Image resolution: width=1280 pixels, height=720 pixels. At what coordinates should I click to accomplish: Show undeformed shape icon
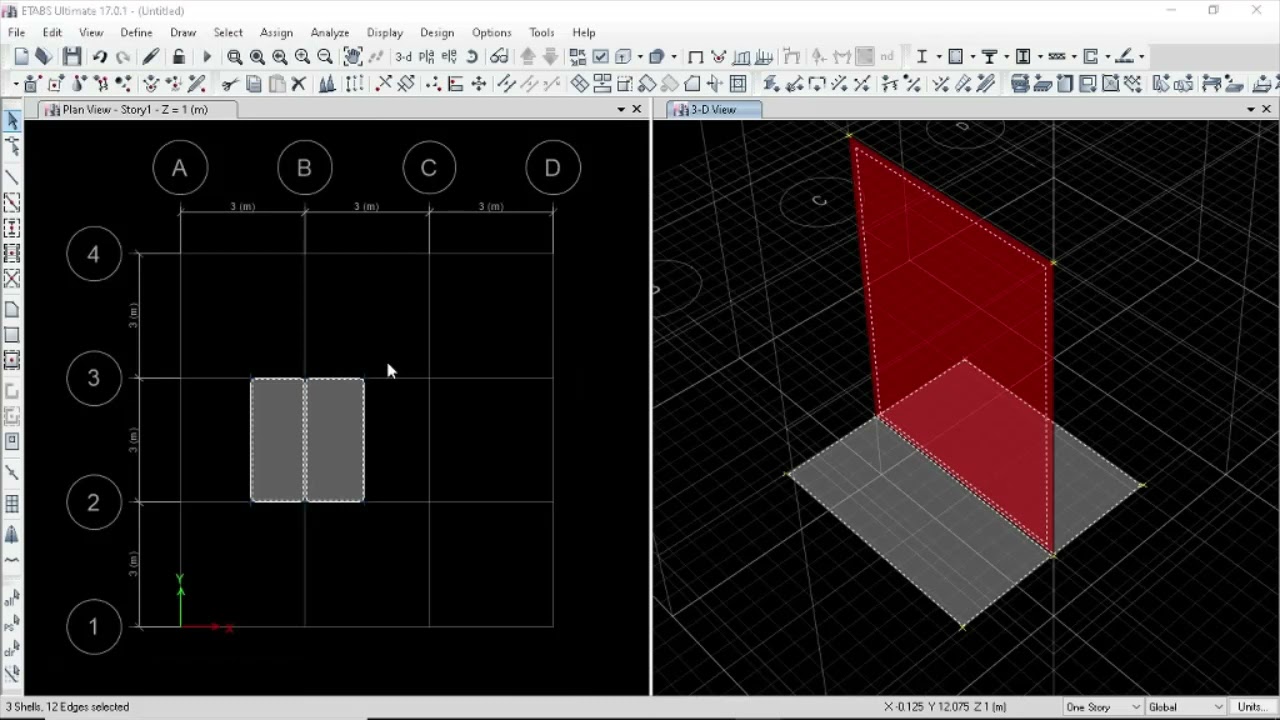pos(695,57)
